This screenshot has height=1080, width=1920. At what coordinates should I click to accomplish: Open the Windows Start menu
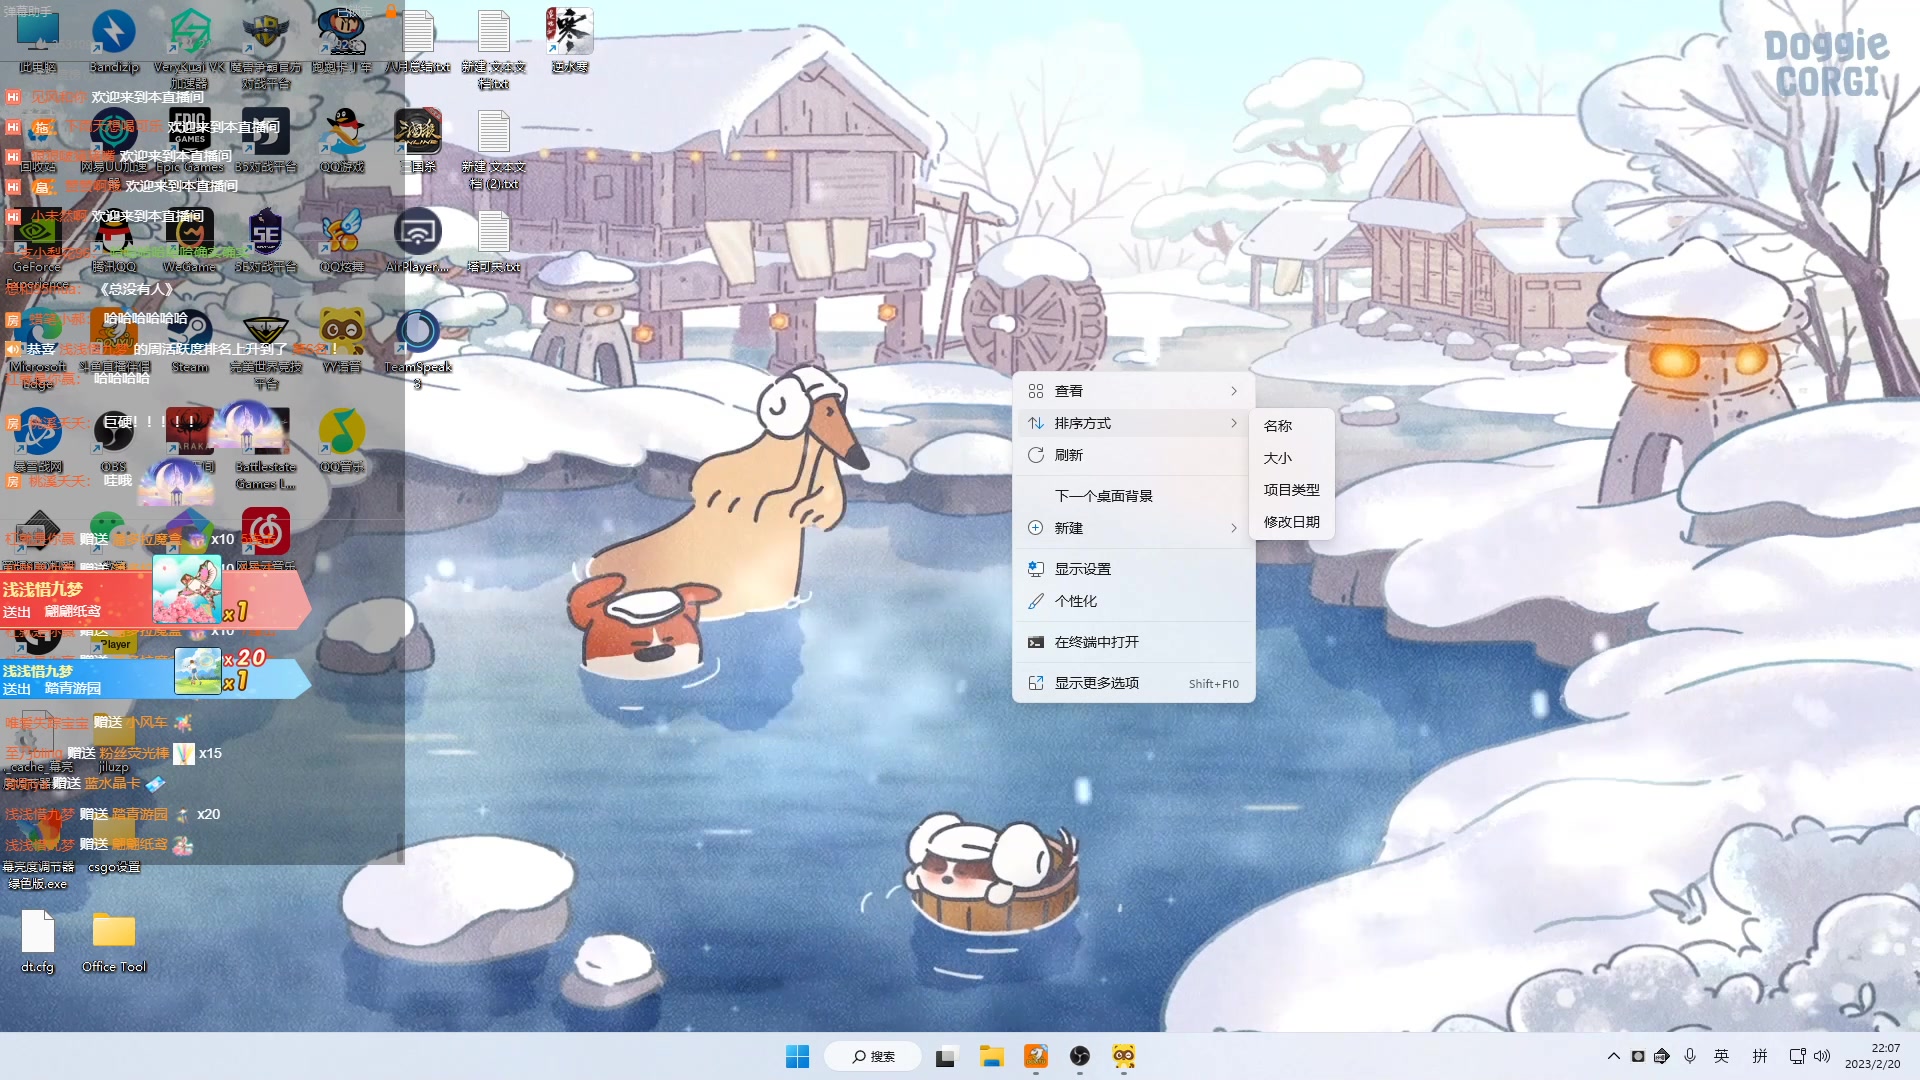pos(797,1056)
